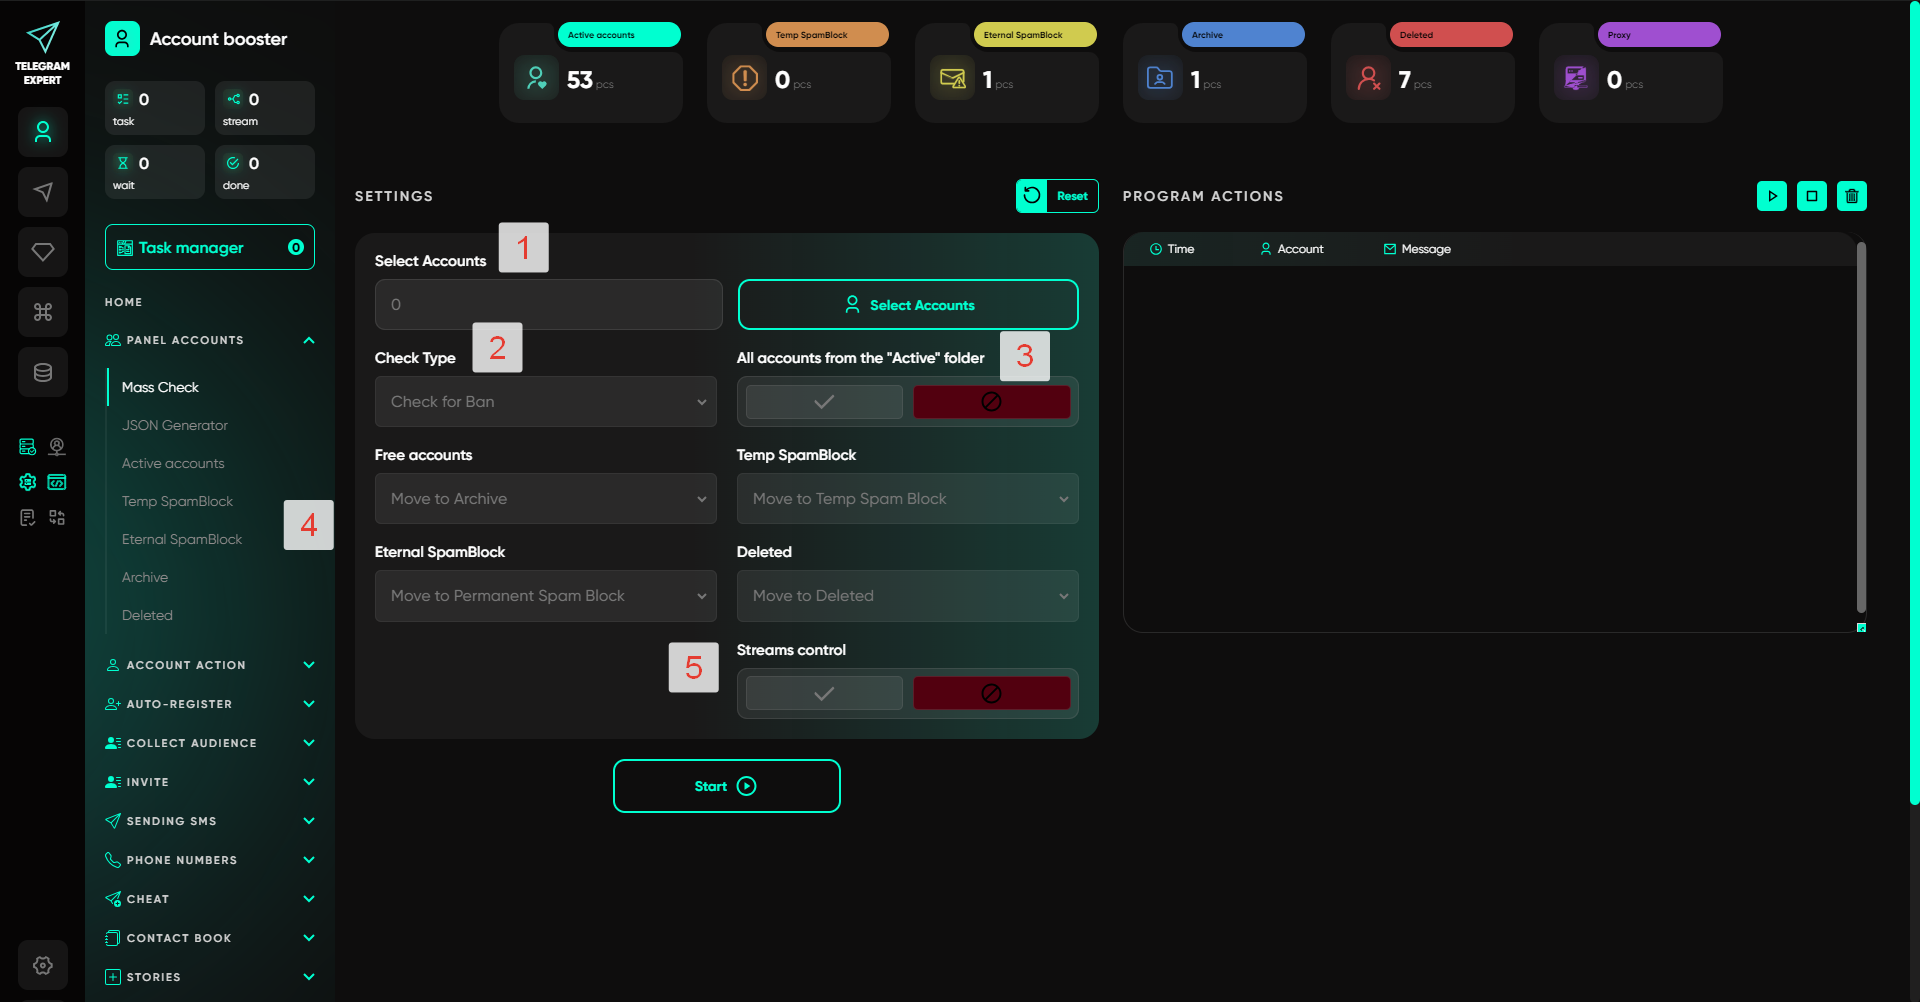The image size is (1920, 1002).
Task: Enable Streams control with checkmark toggle
Action: click(x=824, y=694)
